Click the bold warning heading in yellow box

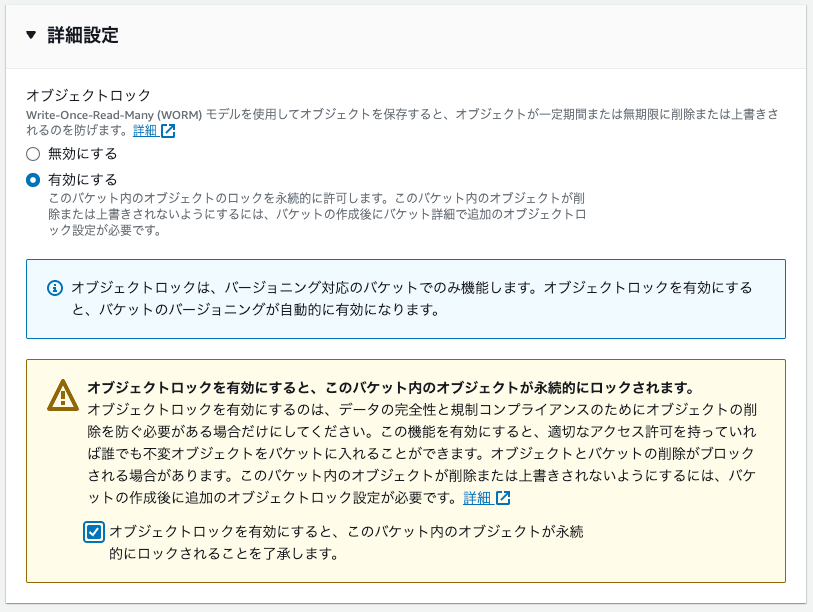coord(390,387)
